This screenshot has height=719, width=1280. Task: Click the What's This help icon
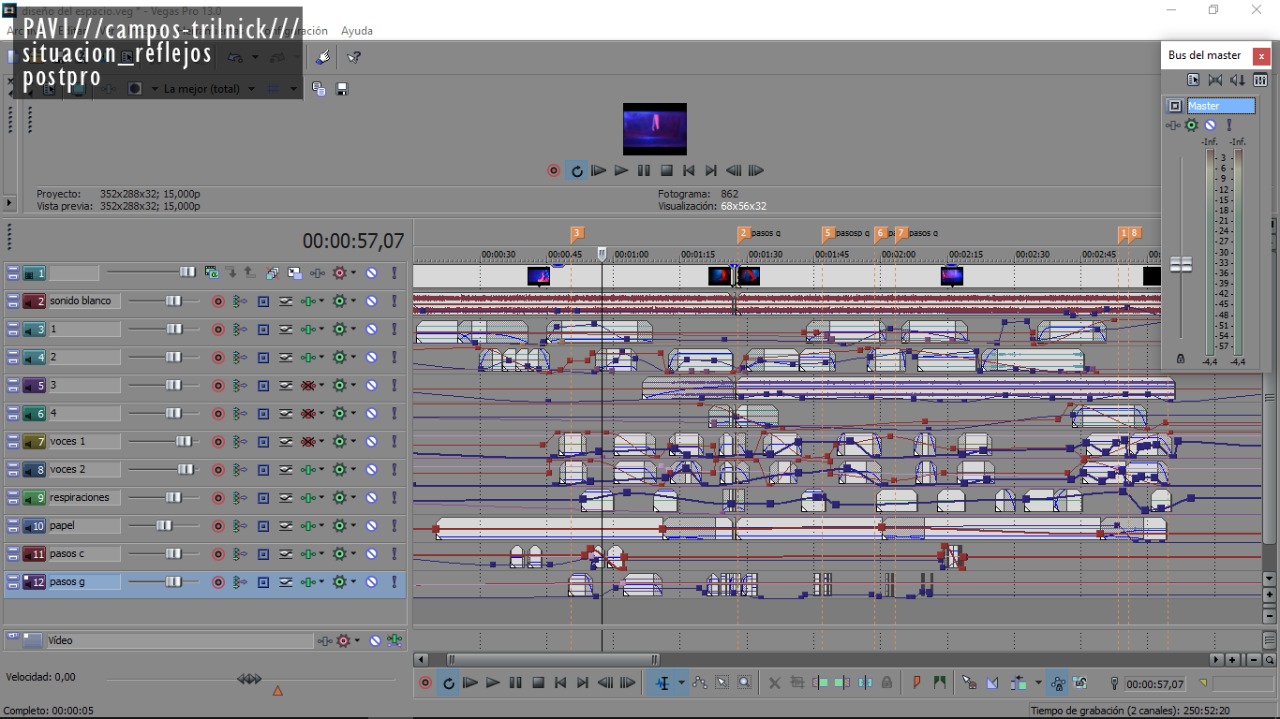353,58
